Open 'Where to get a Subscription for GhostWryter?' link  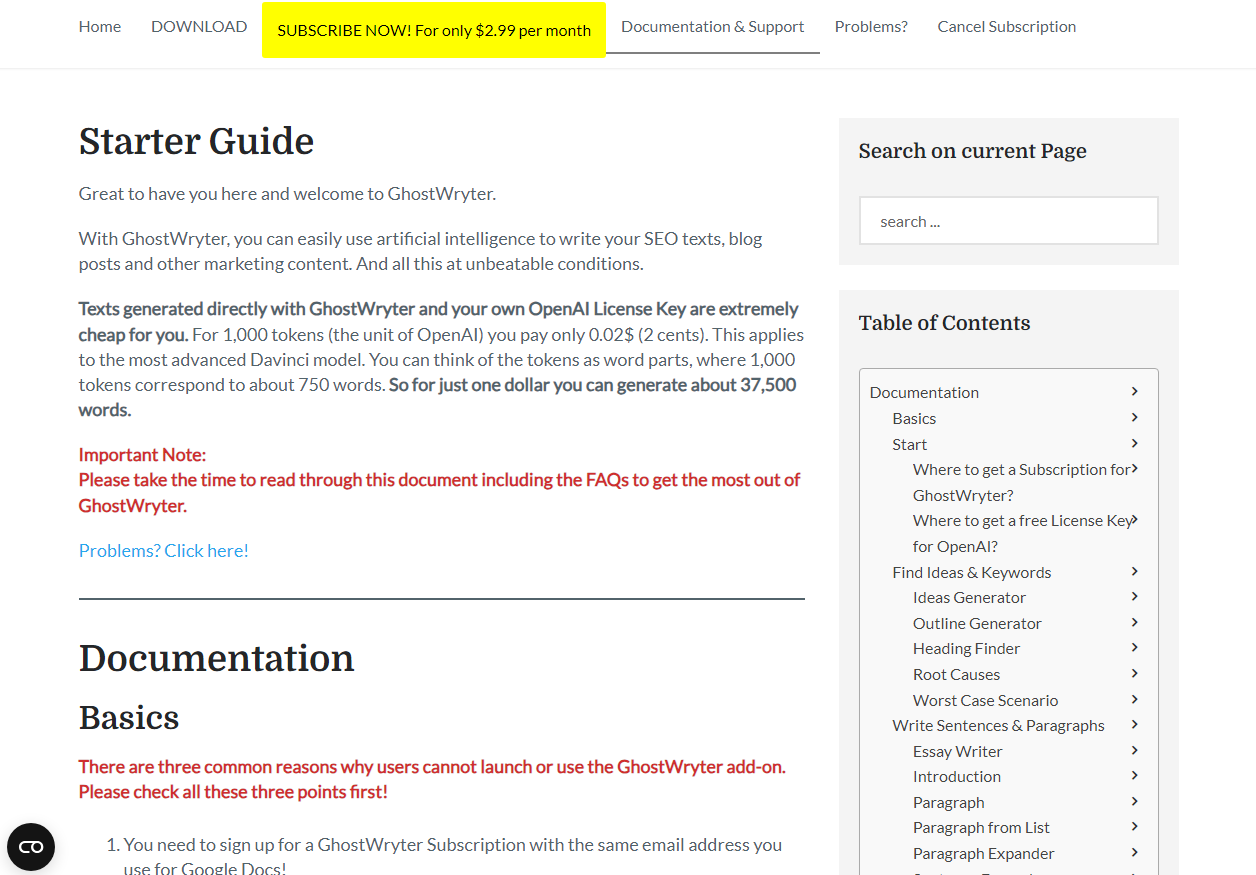coord(1021,482)
